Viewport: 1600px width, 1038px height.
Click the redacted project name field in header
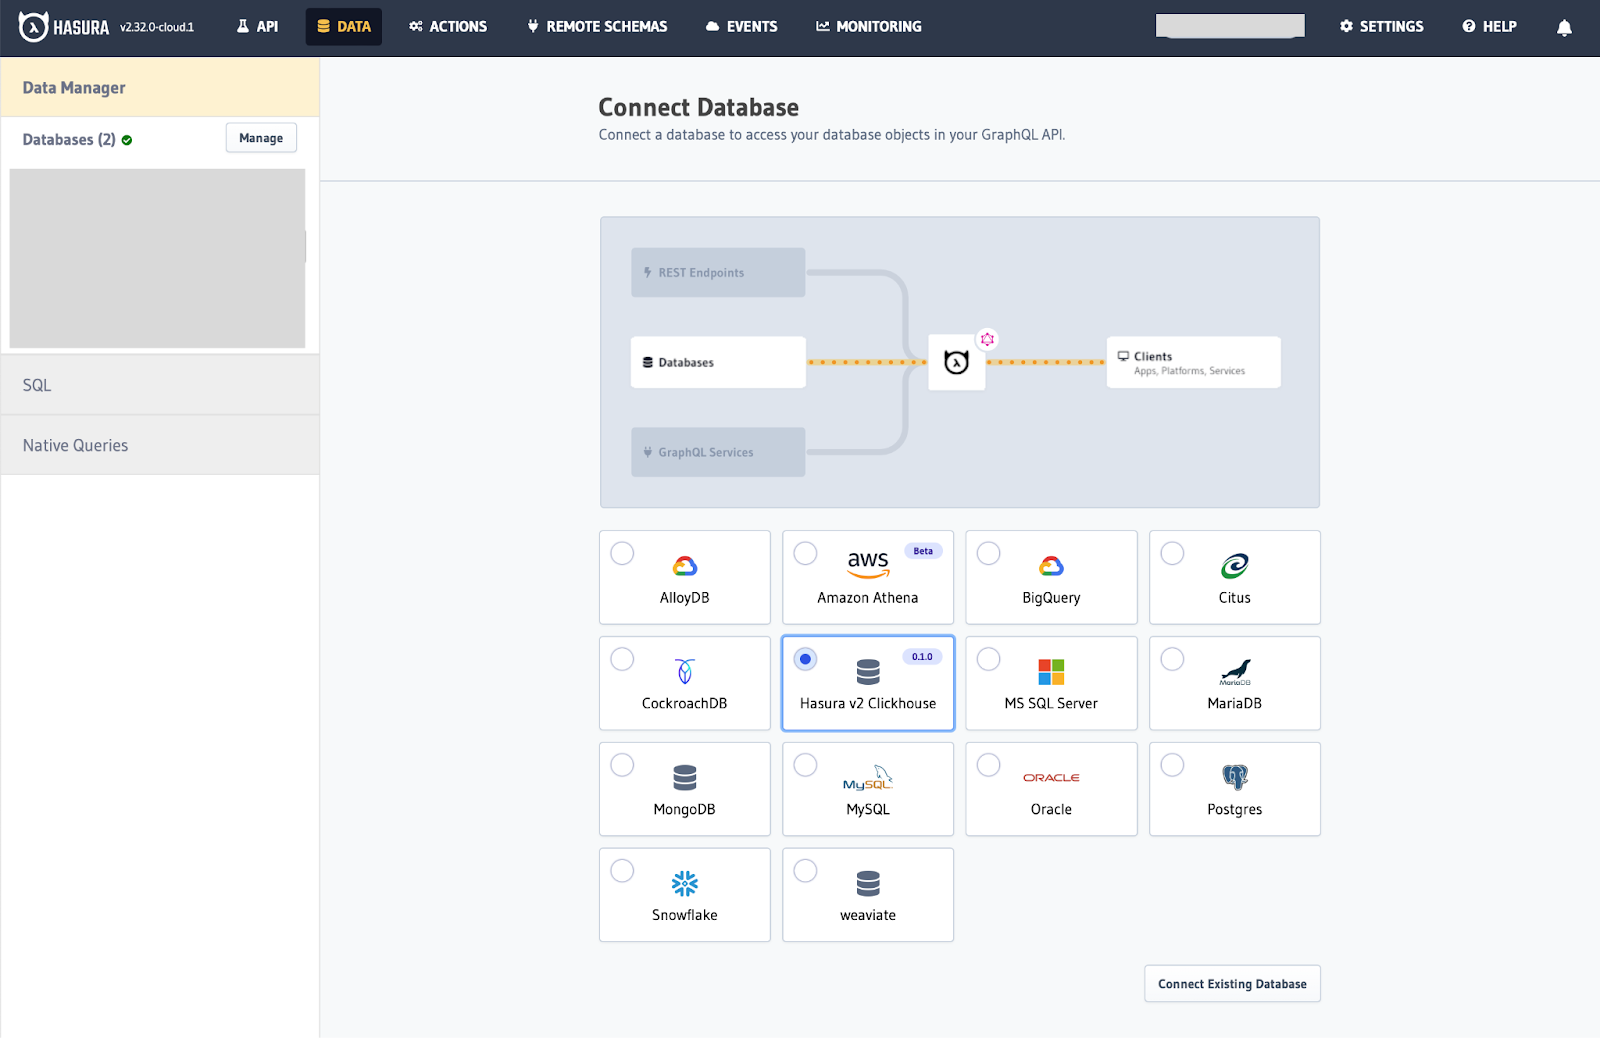(1230, 26)
